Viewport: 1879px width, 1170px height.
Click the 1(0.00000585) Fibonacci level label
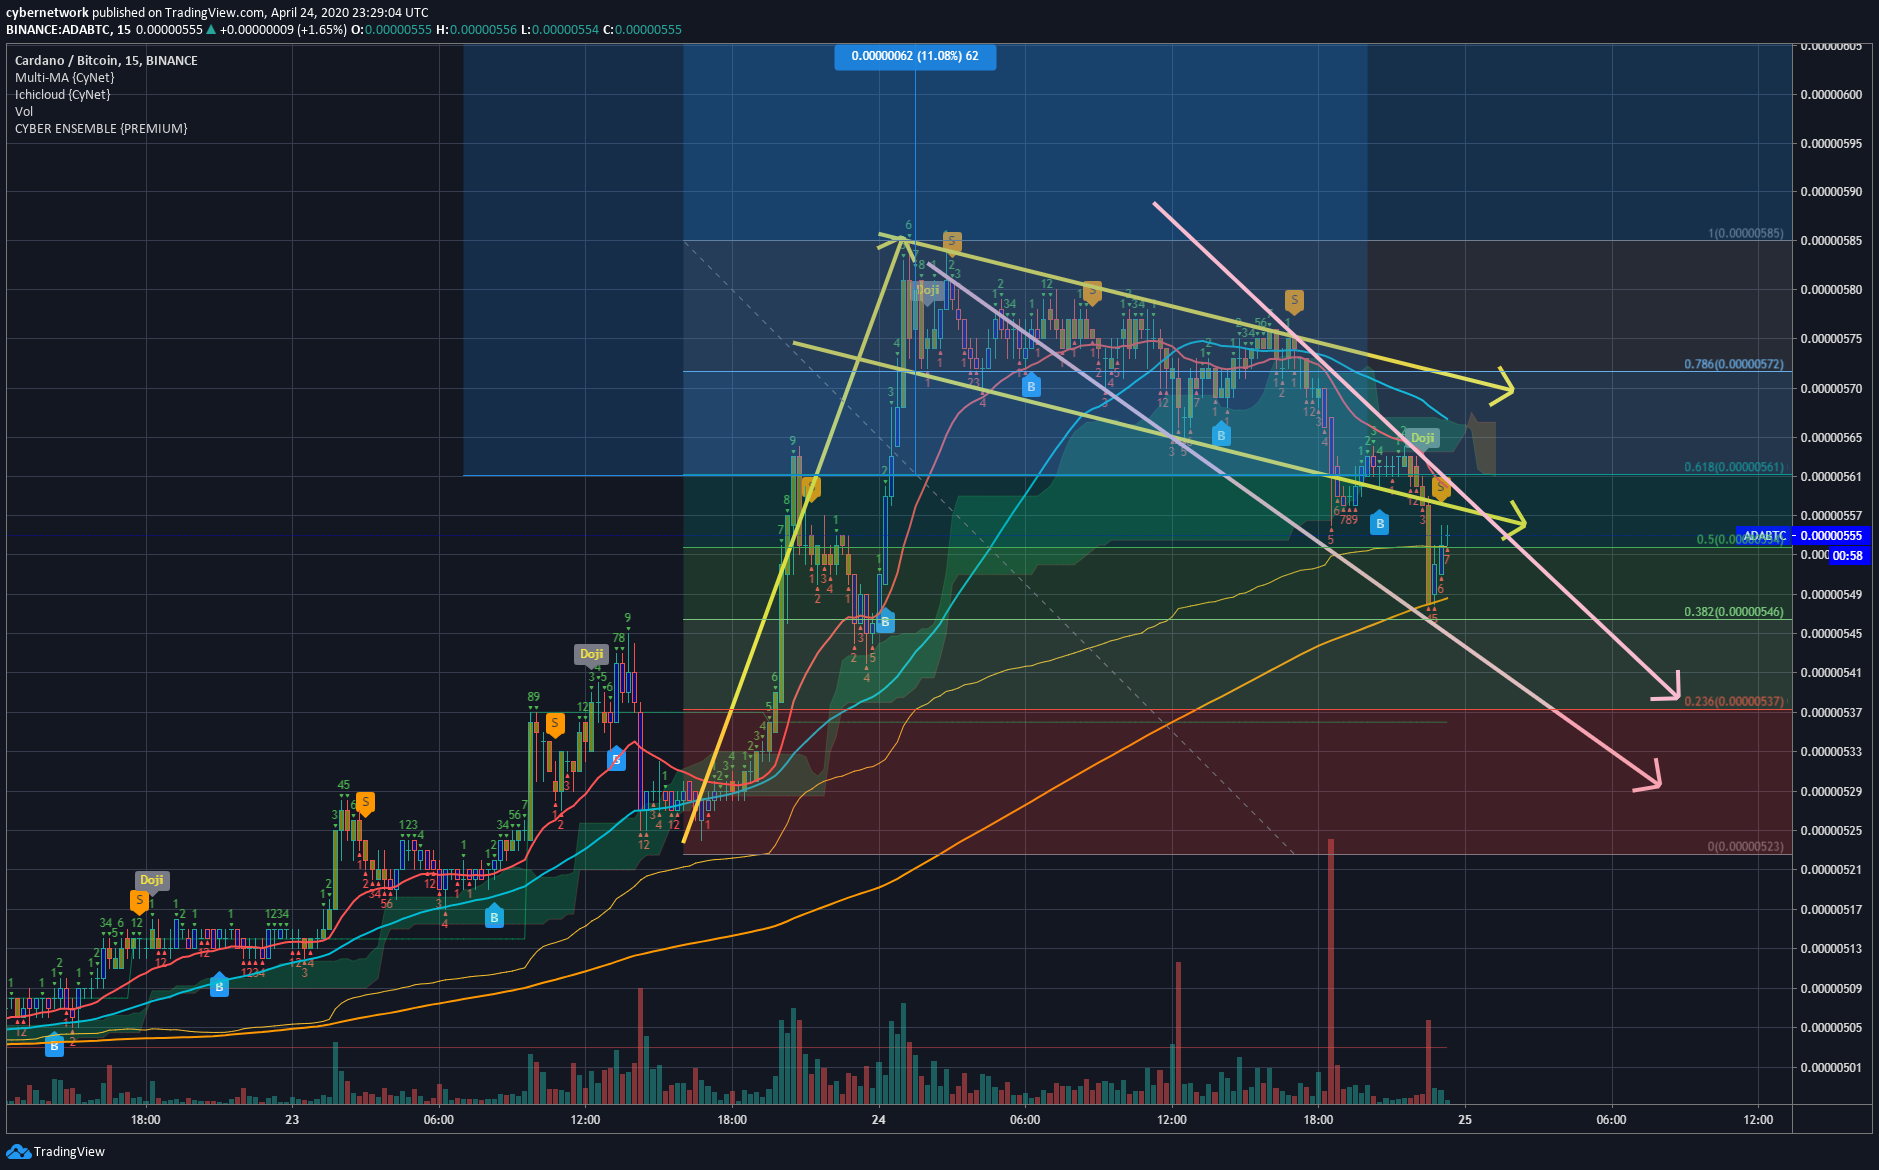1746,234
